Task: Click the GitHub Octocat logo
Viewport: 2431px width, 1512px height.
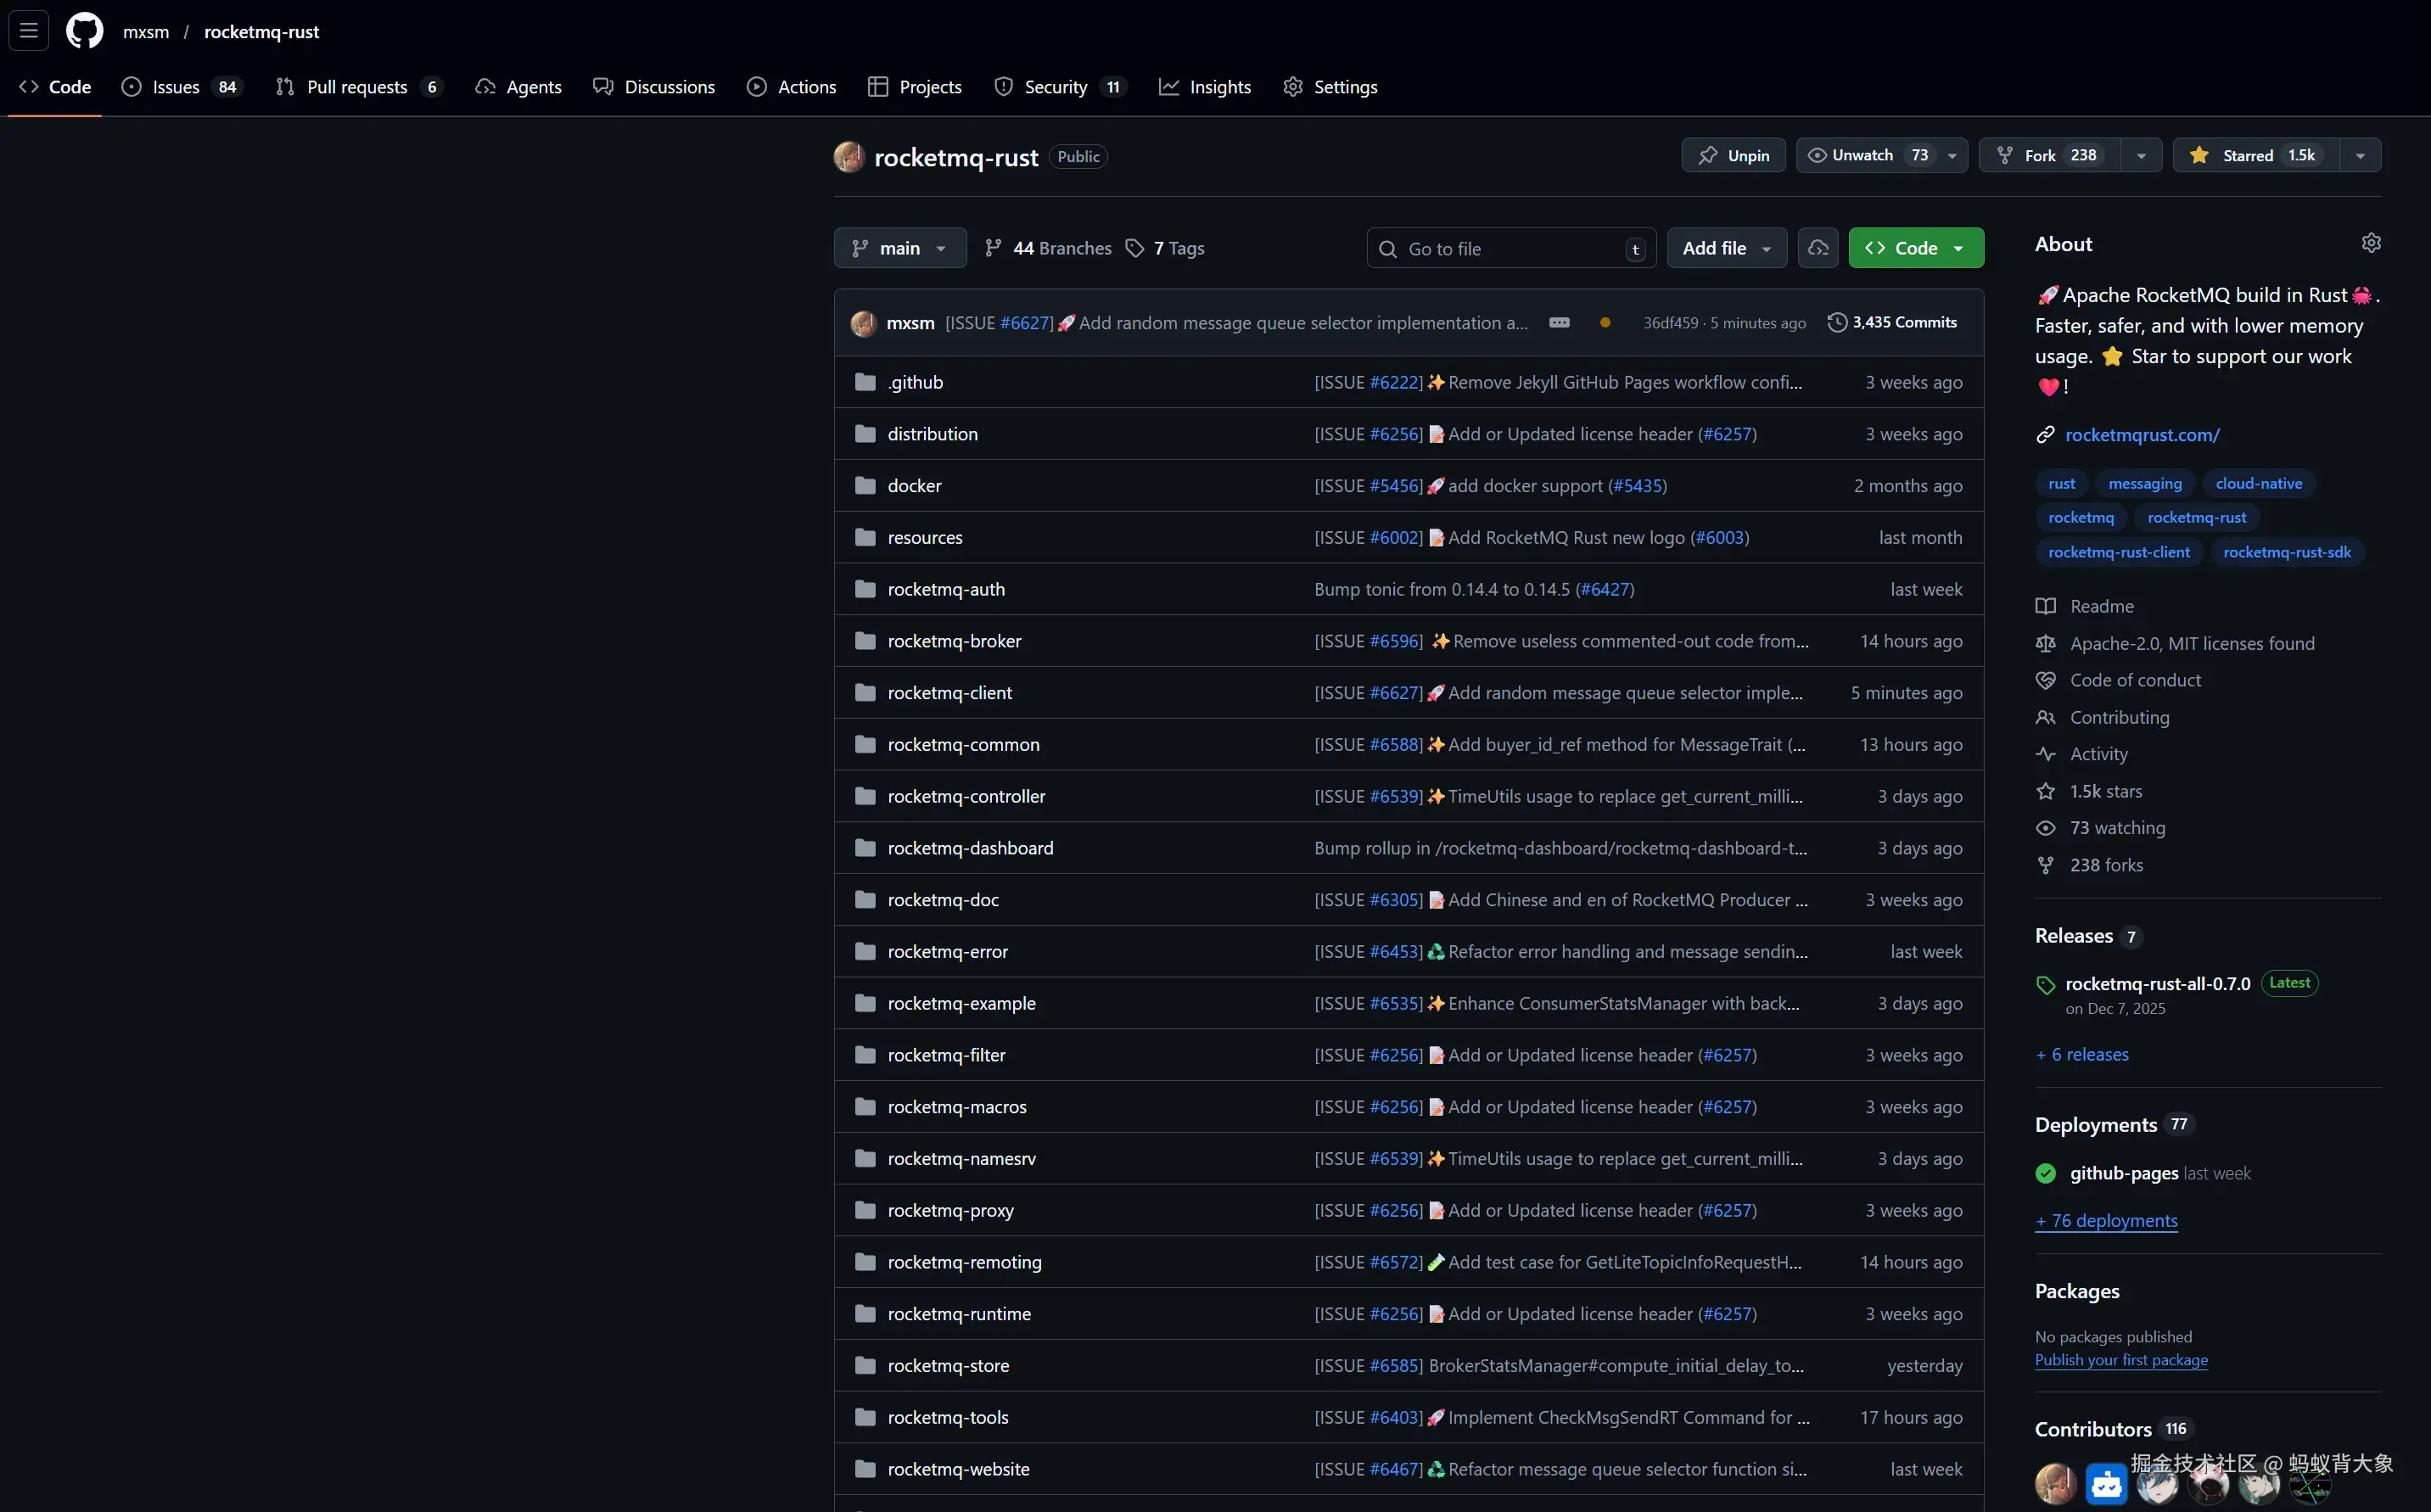Action: 84,31
